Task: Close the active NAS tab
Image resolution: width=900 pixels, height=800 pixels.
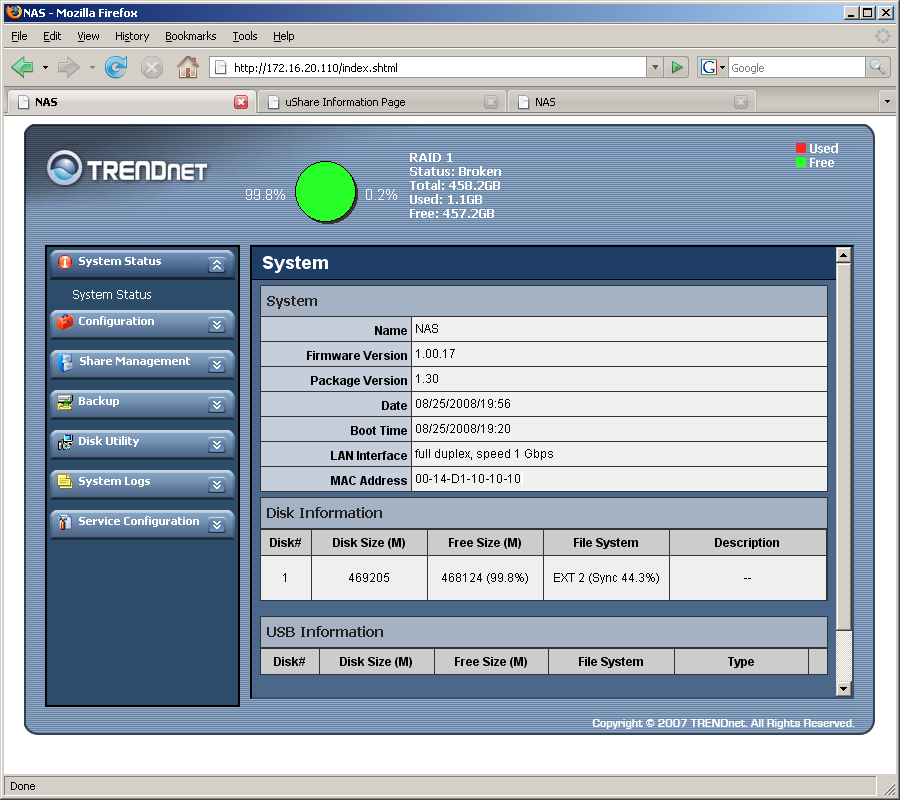Action: click(x=241, y=102)
